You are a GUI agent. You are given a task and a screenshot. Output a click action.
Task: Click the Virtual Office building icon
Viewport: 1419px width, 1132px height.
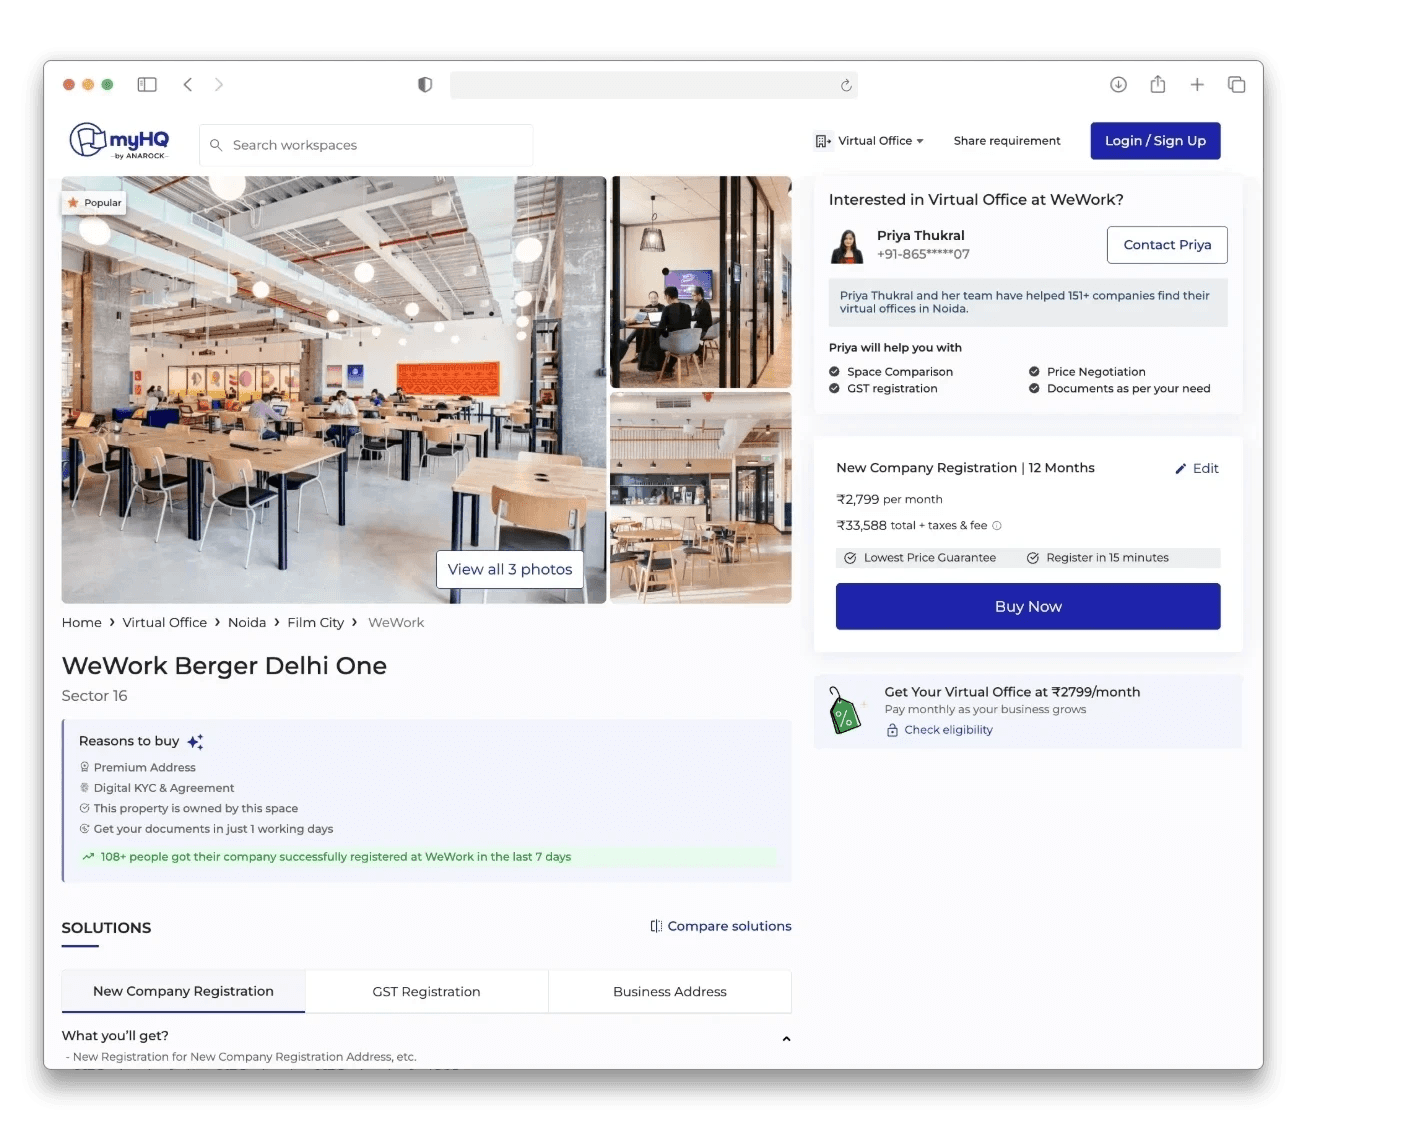[823, 142]
